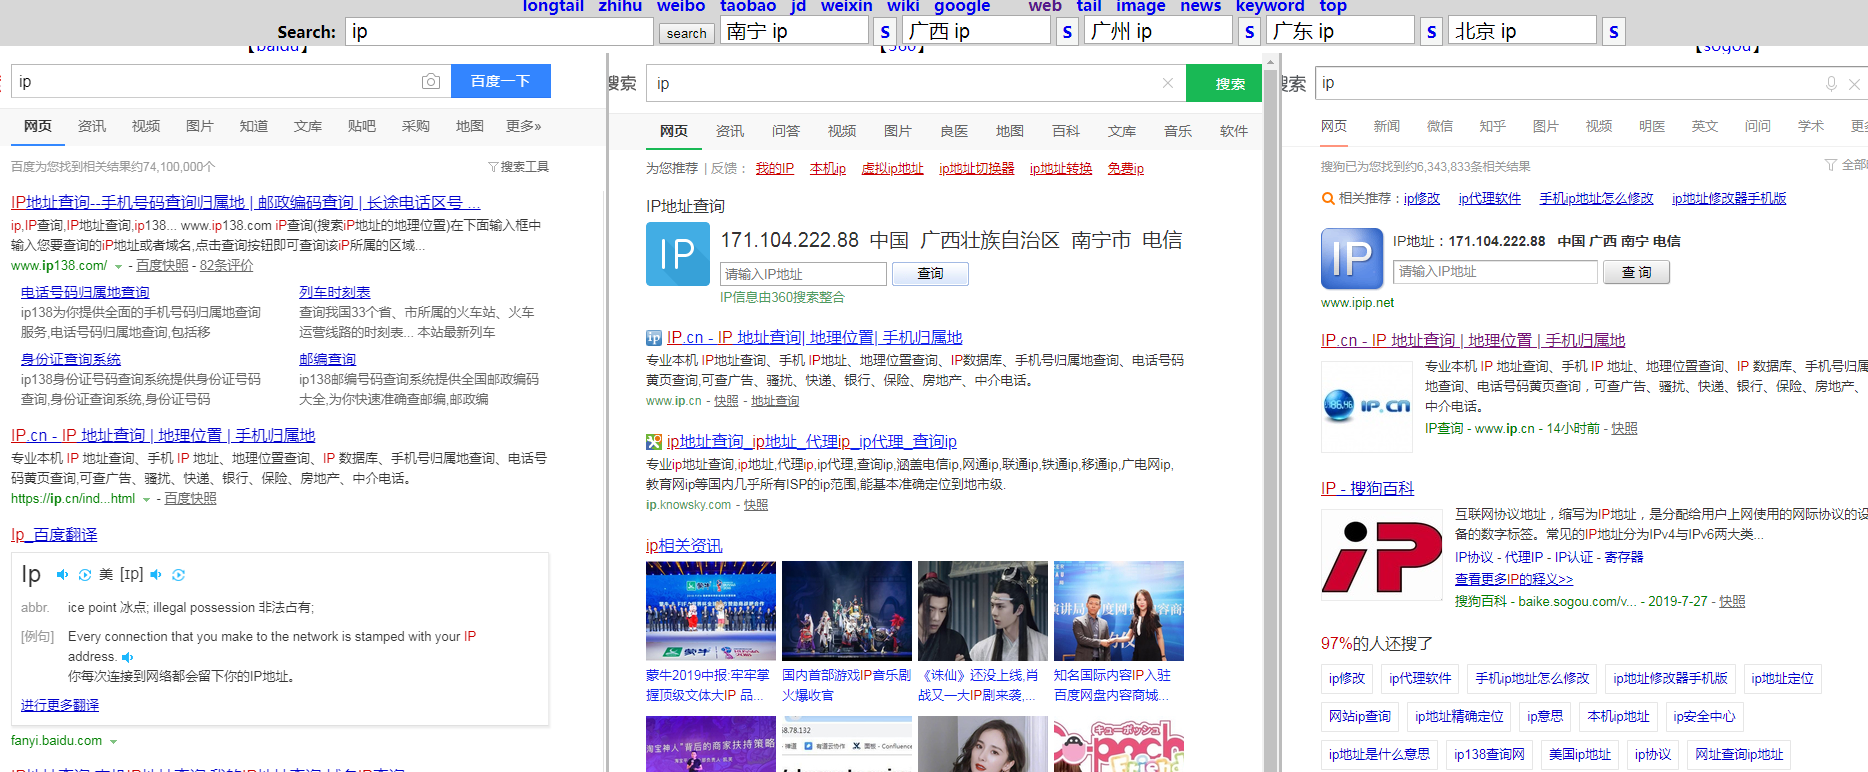
Task: Open the "zhihu" link at the top
Action: pyautogui.click(x=620, y=6)
